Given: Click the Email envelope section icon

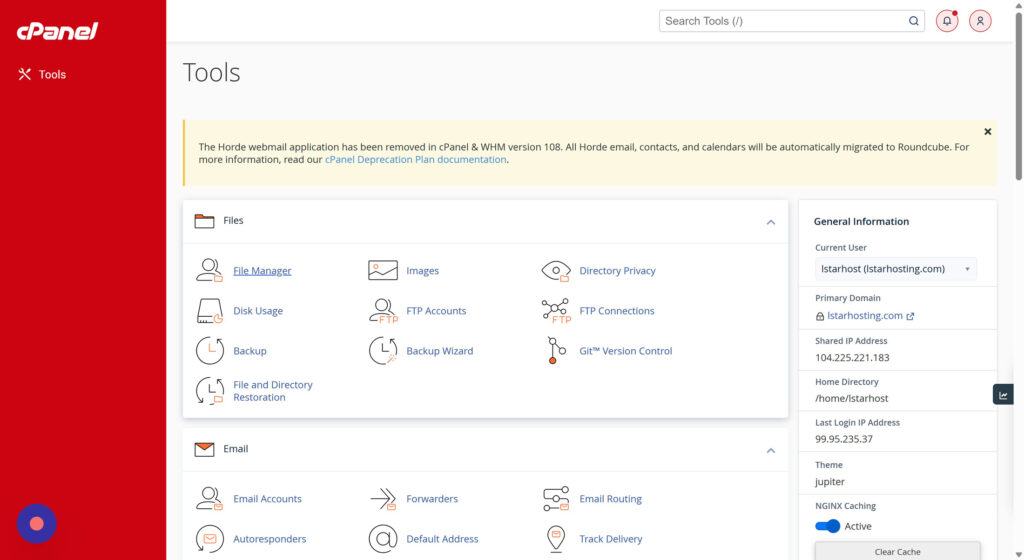Looking at the screenshot, I should (x=204, y=449).
